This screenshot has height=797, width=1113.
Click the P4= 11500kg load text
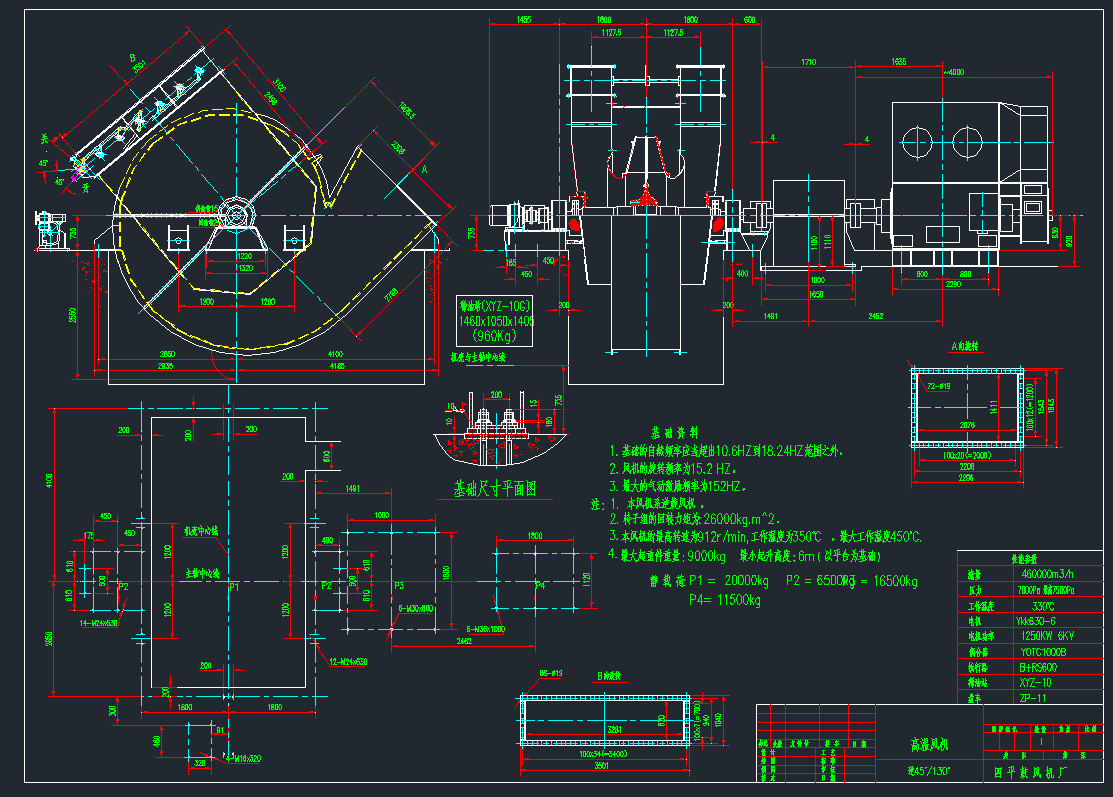(725, 600)
